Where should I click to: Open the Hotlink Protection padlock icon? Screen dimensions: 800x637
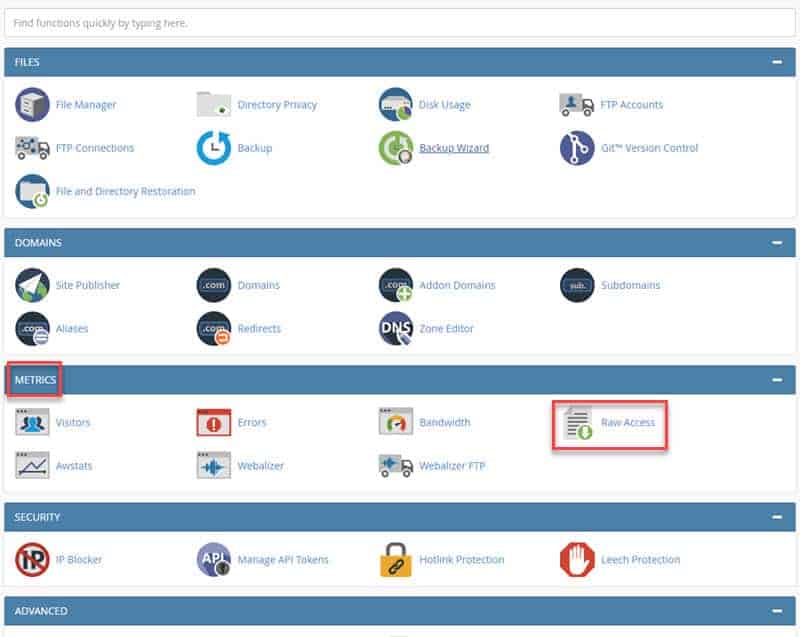[395, 559]
